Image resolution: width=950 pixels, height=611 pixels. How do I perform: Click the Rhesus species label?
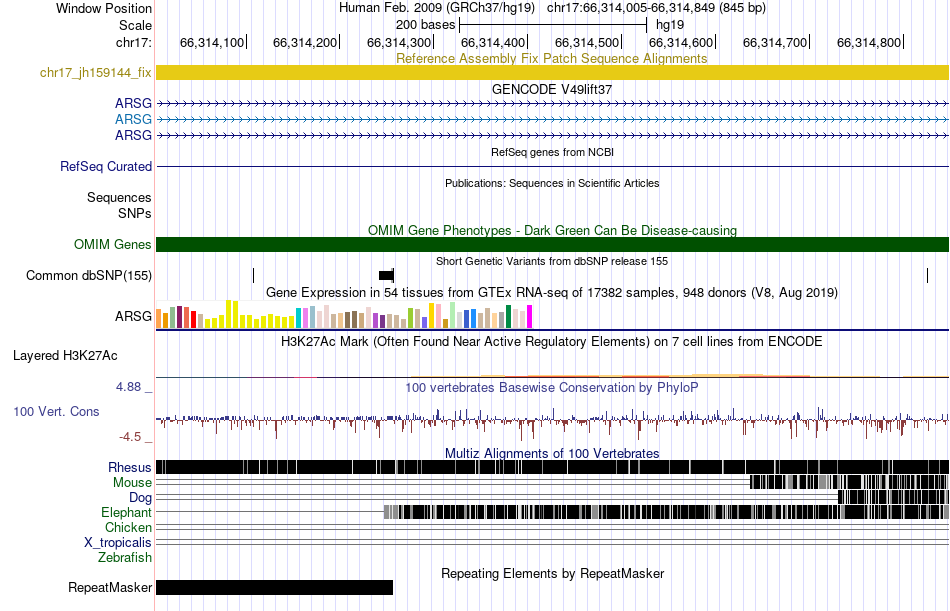pos(130,467)
